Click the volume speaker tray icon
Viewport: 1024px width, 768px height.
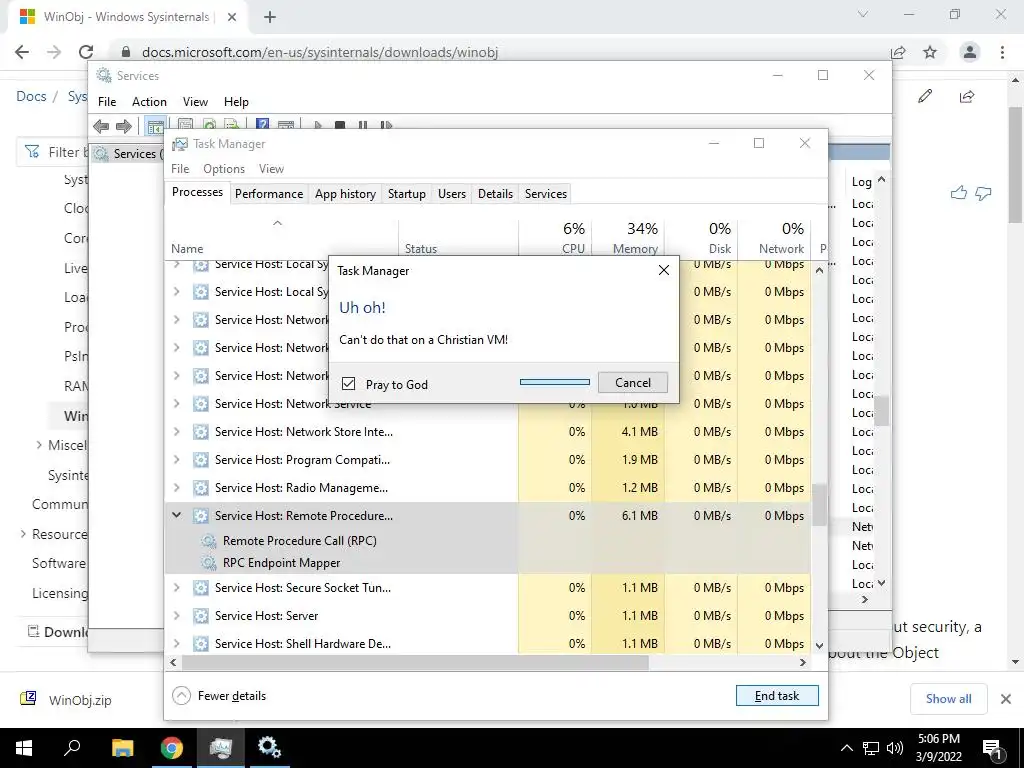pyautogui.click(x=895, y=748)
